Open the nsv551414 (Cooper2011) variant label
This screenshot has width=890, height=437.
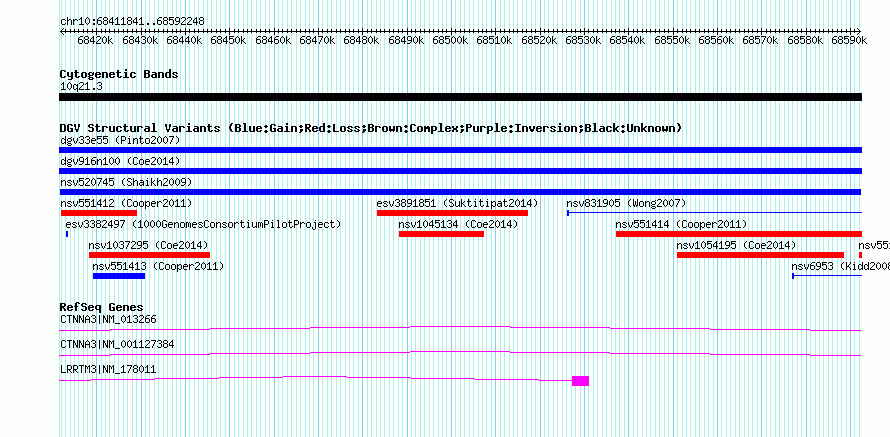click(x=681, y=224)
